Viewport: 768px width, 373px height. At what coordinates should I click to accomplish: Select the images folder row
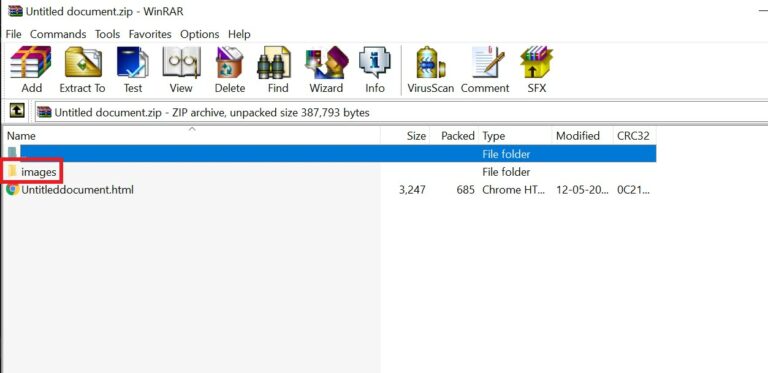(331, 172)
